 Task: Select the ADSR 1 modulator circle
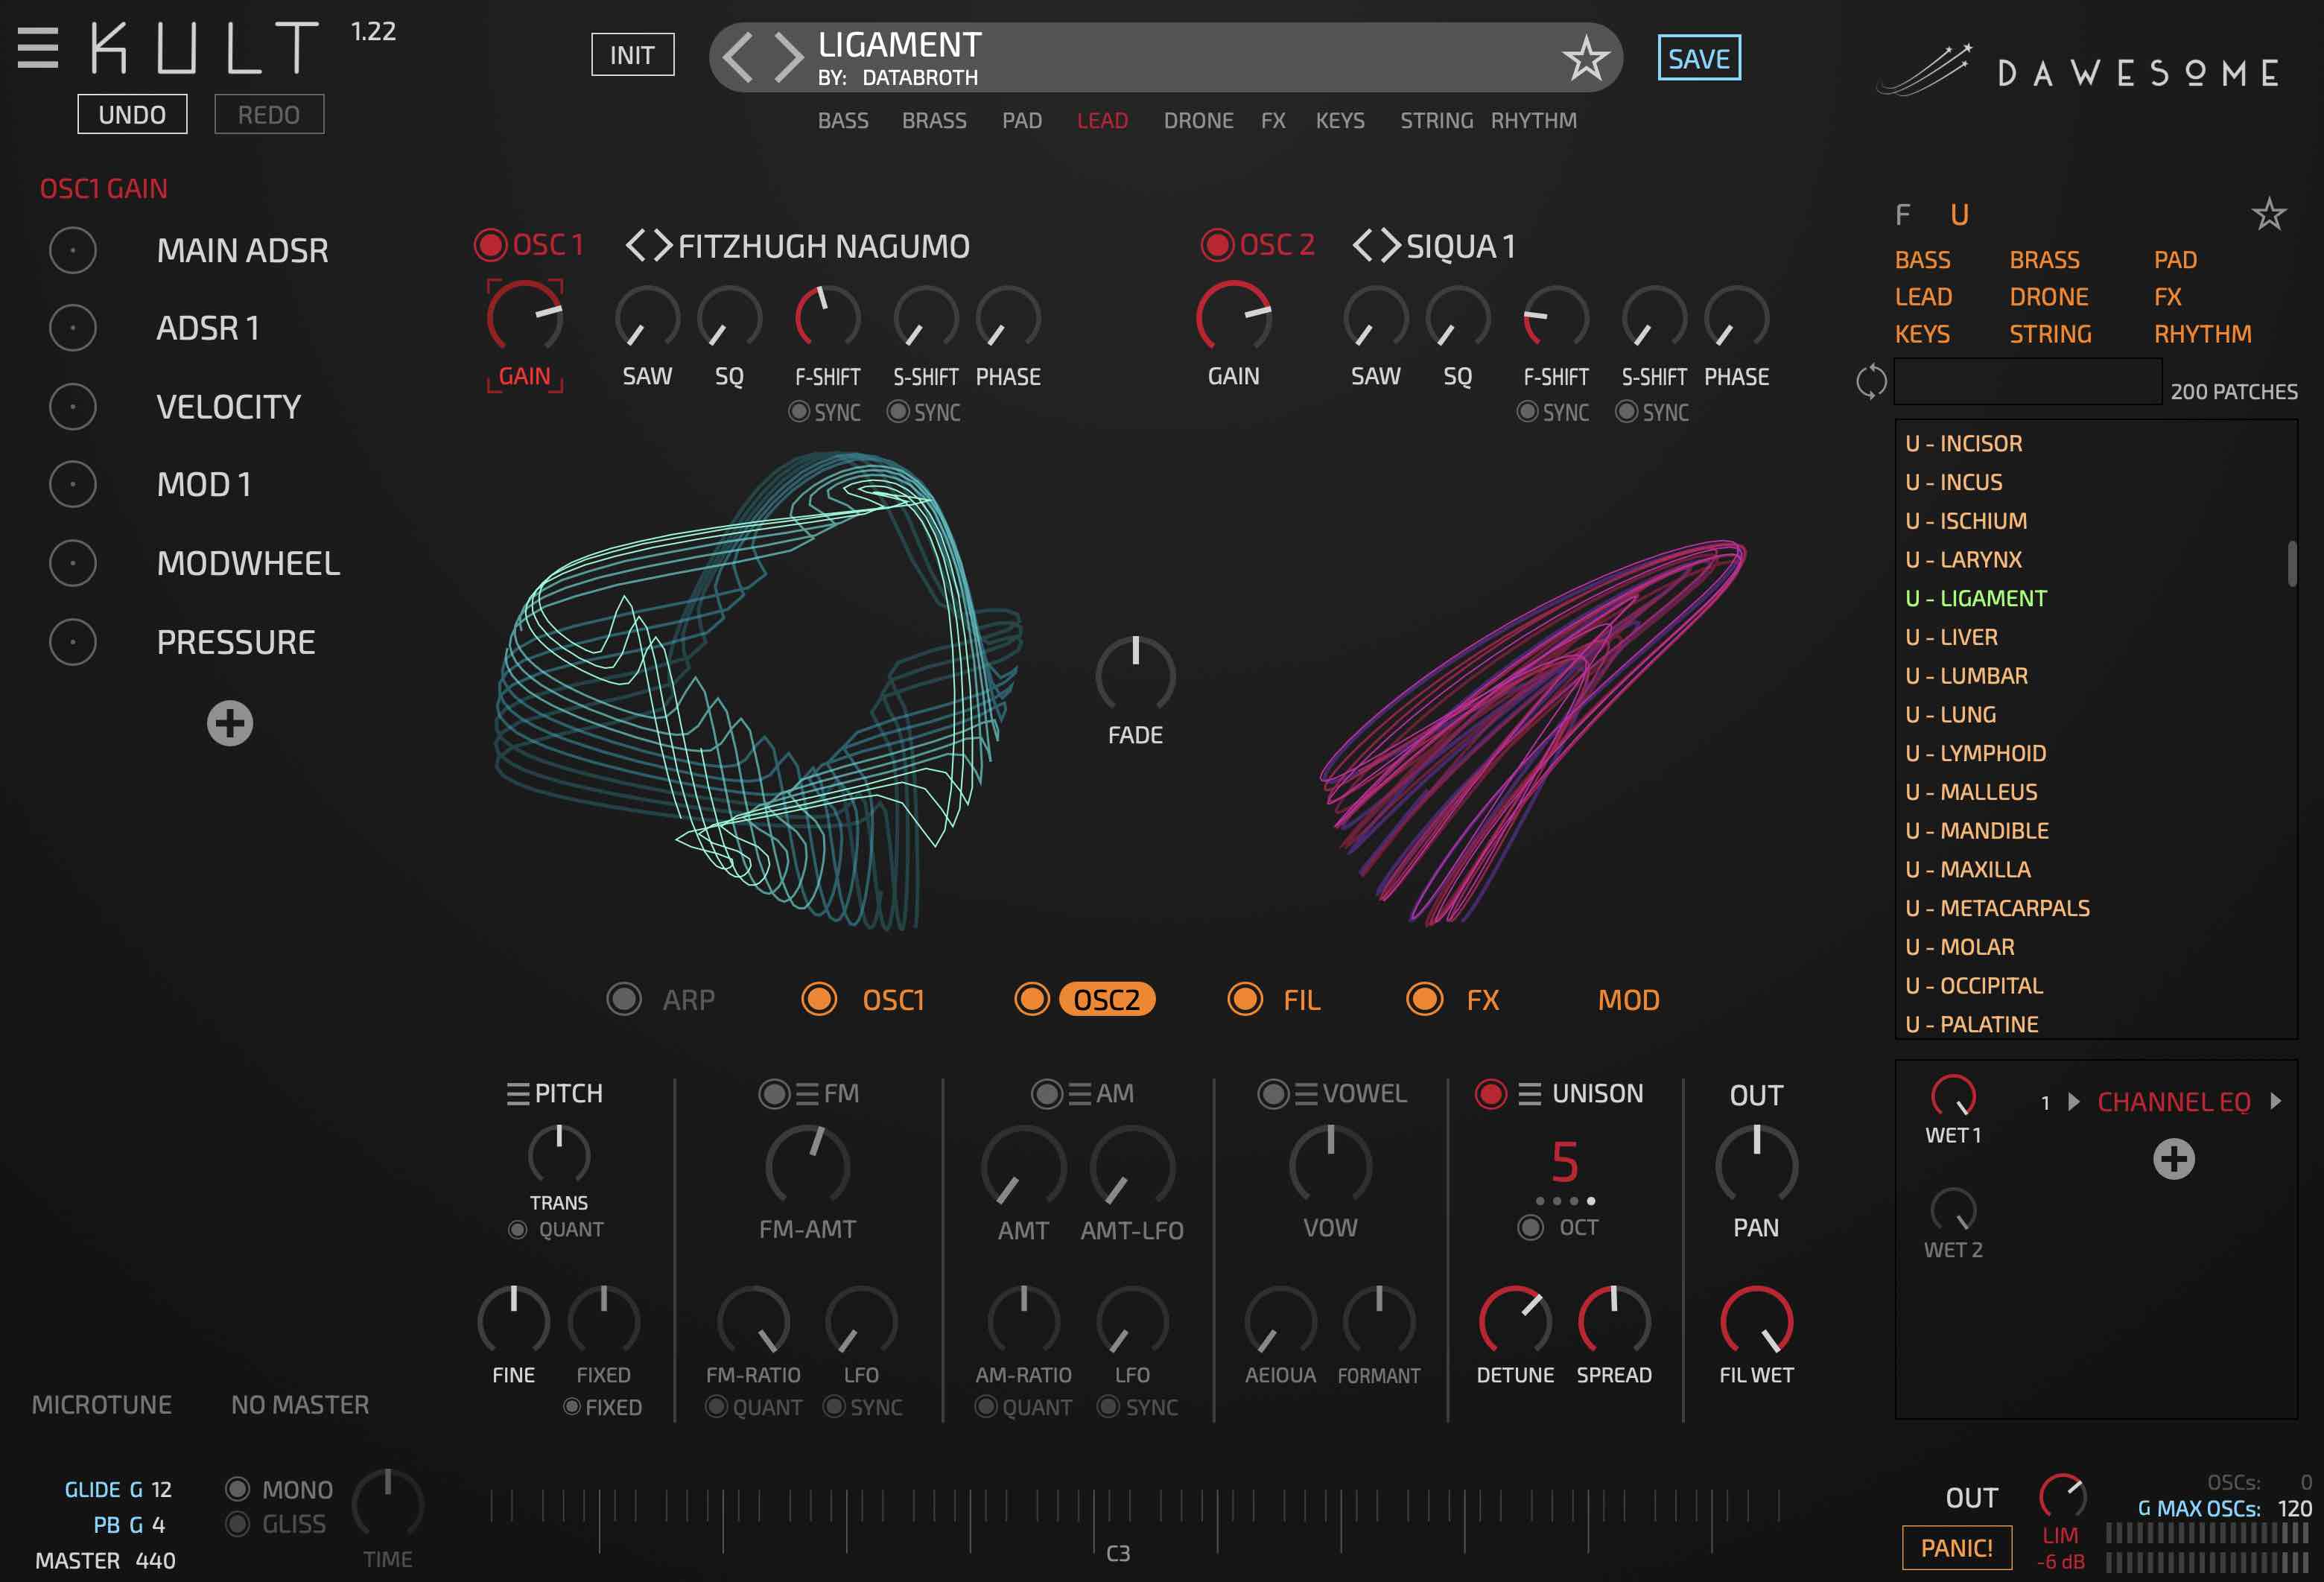pos(73,328)
